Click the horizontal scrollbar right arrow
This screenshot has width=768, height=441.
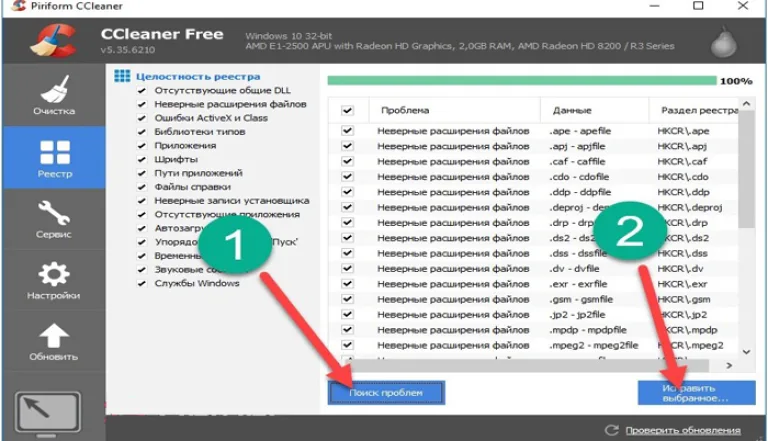(x=729, y=366)
